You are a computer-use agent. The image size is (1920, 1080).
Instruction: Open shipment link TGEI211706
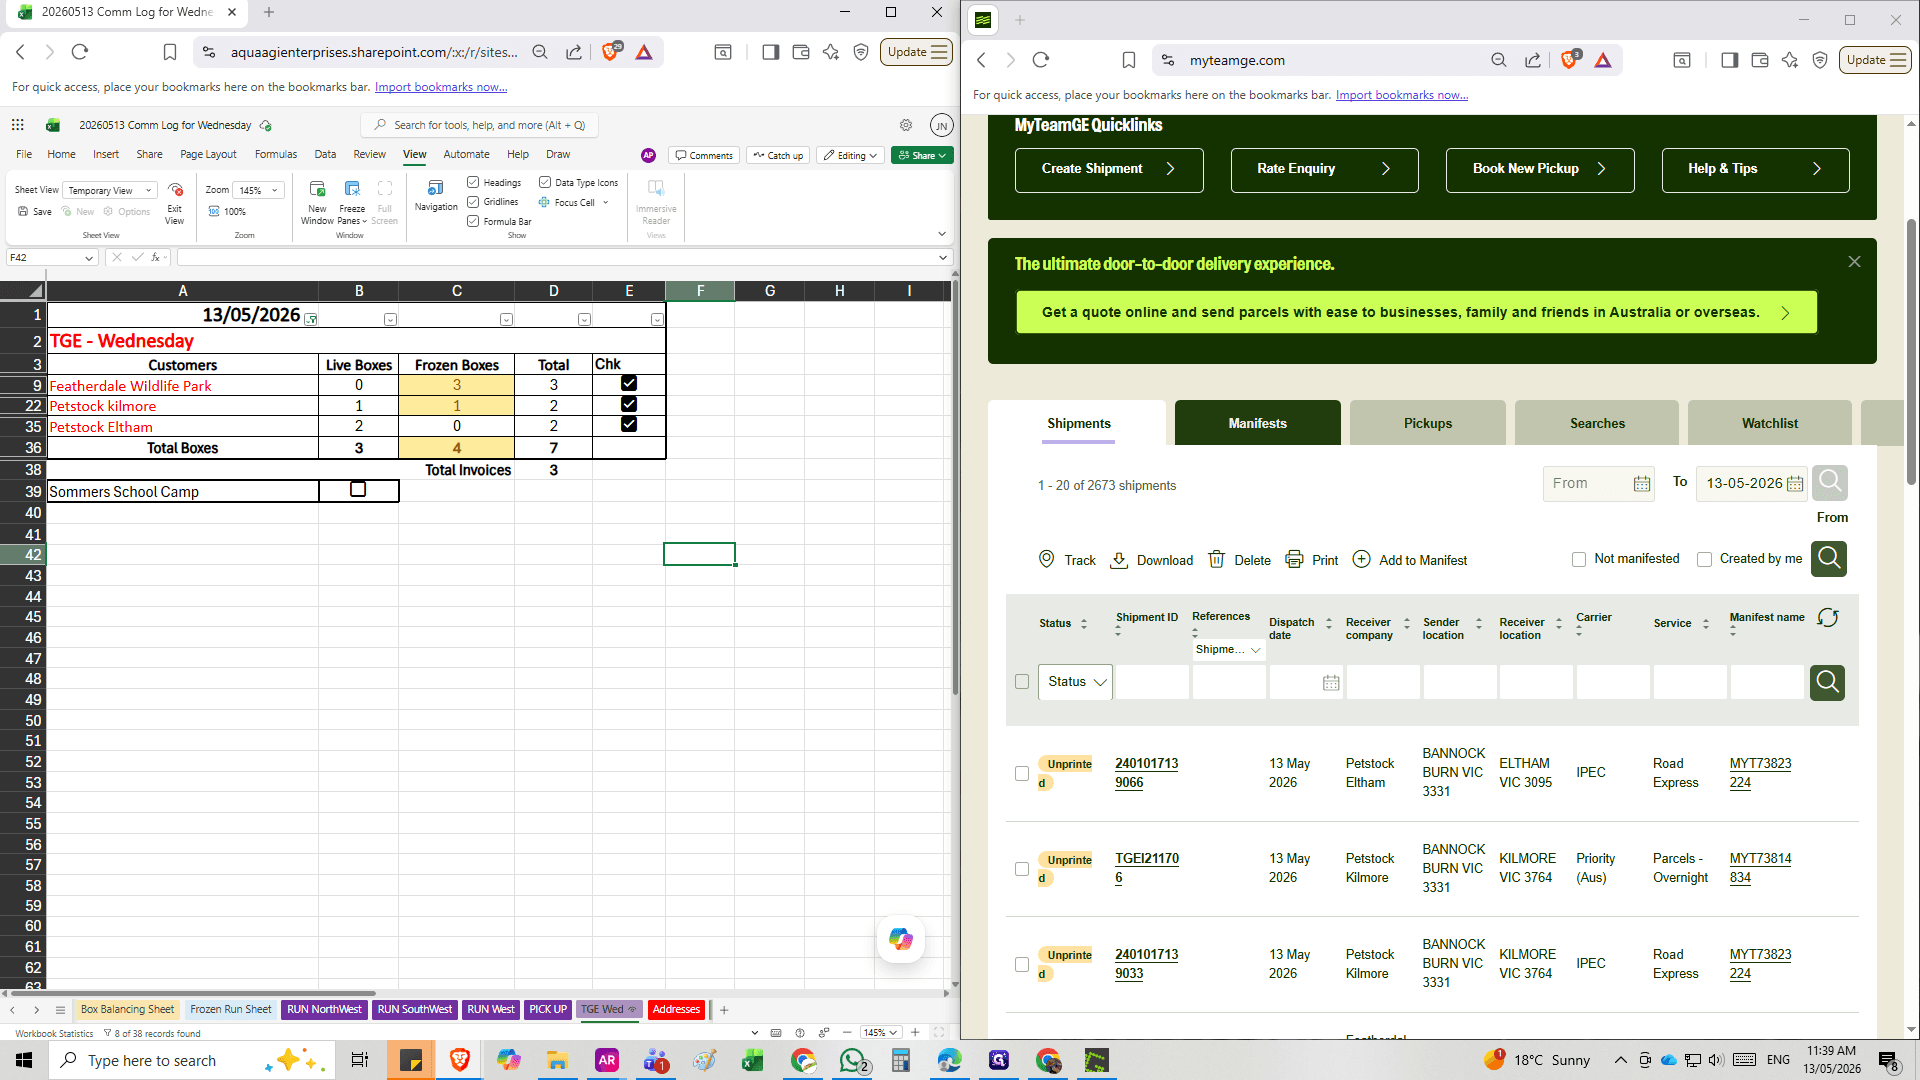[1147, 868]
